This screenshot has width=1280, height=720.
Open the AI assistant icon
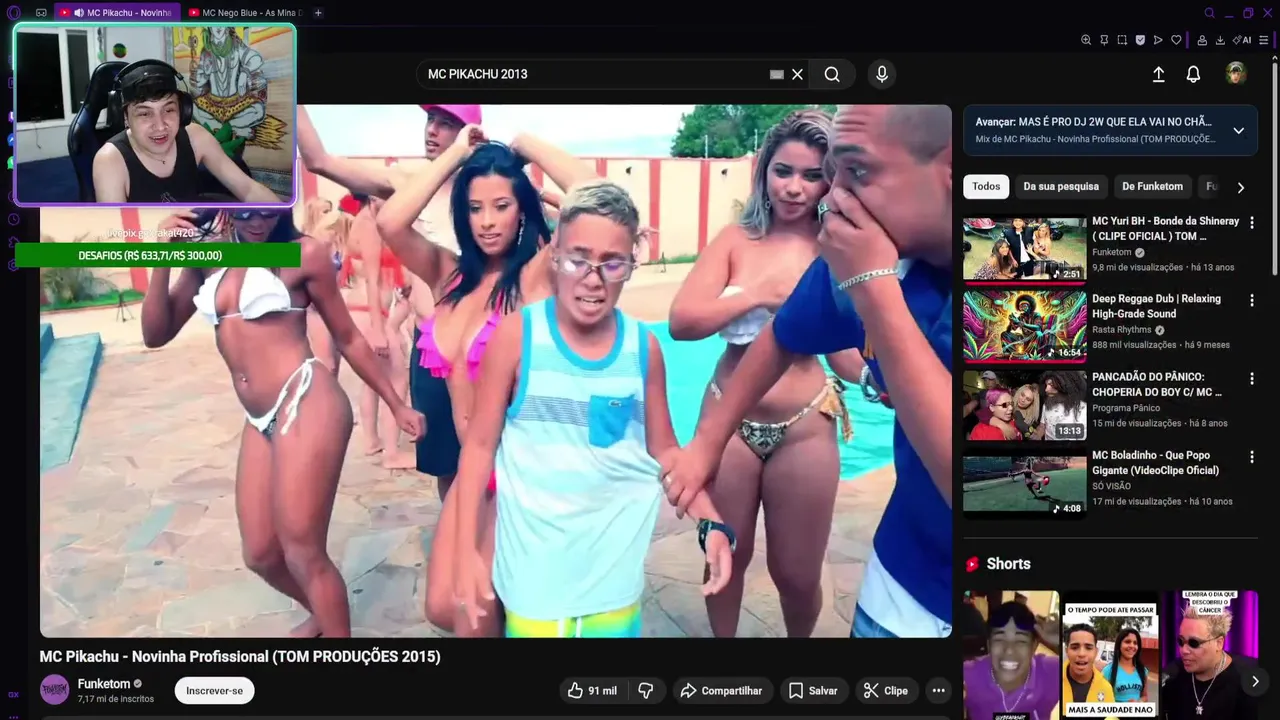pyautogui.click(x=1242, y=40)
